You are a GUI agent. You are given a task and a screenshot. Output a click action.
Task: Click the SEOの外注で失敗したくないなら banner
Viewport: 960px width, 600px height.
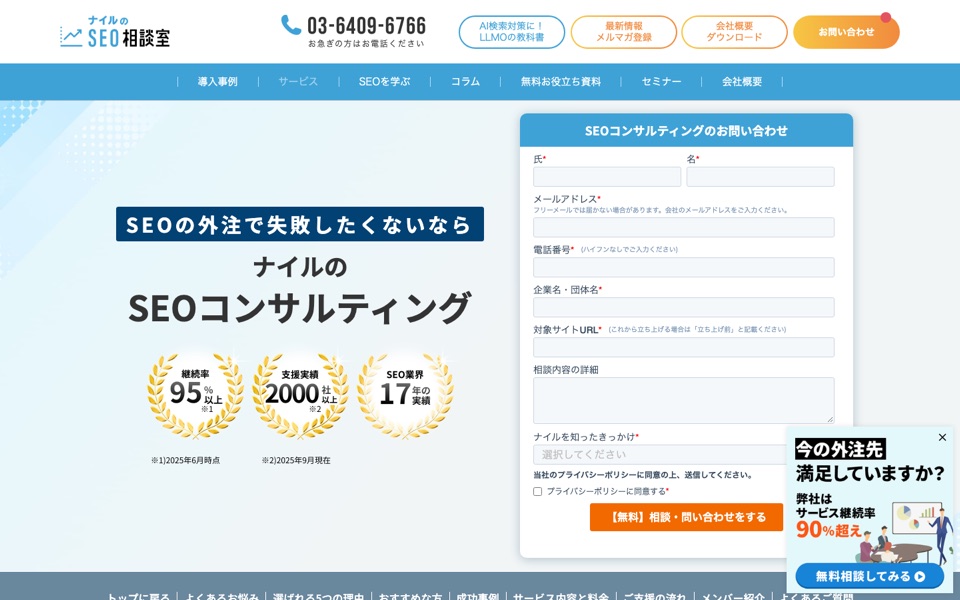[x=300, y=224]
